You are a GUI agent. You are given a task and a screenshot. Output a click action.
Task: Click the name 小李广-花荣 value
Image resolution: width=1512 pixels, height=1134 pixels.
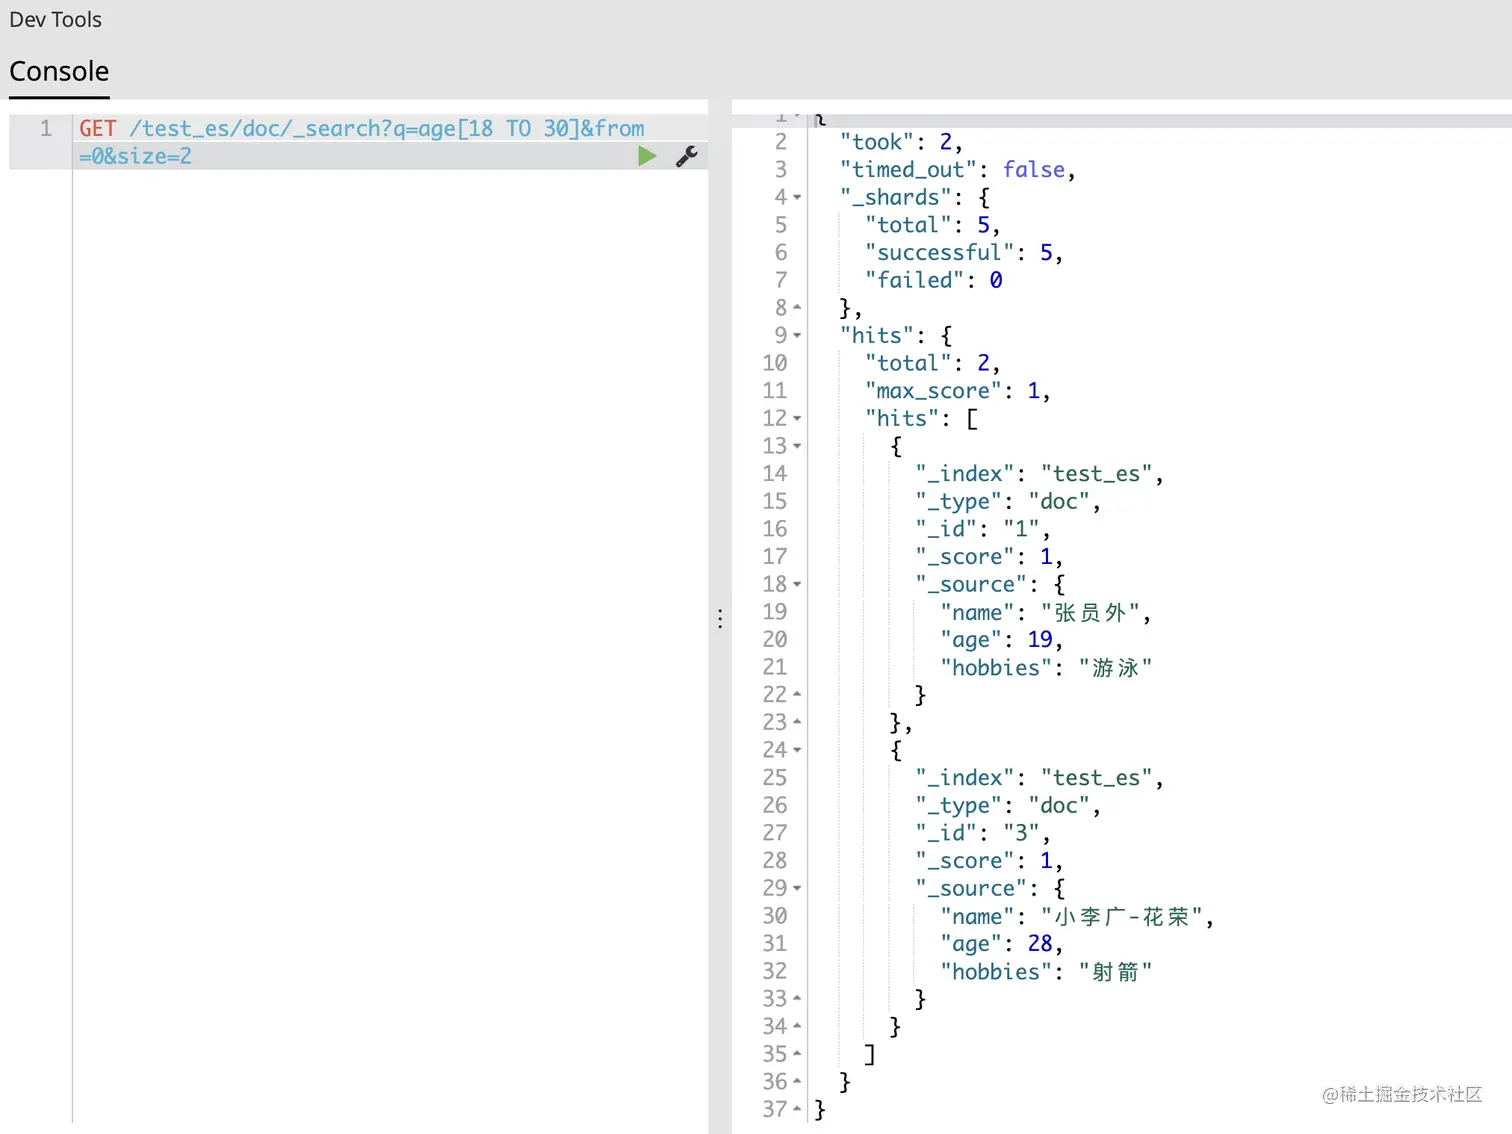[x=1121, y=916]
